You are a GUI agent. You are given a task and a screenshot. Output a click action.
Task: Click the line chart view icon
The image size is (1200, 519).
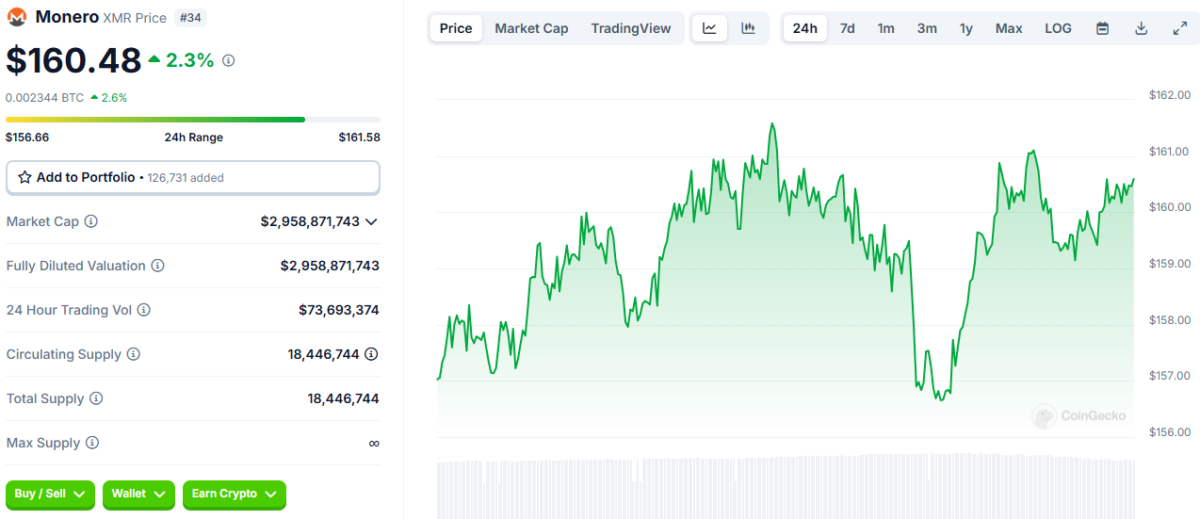709,28
